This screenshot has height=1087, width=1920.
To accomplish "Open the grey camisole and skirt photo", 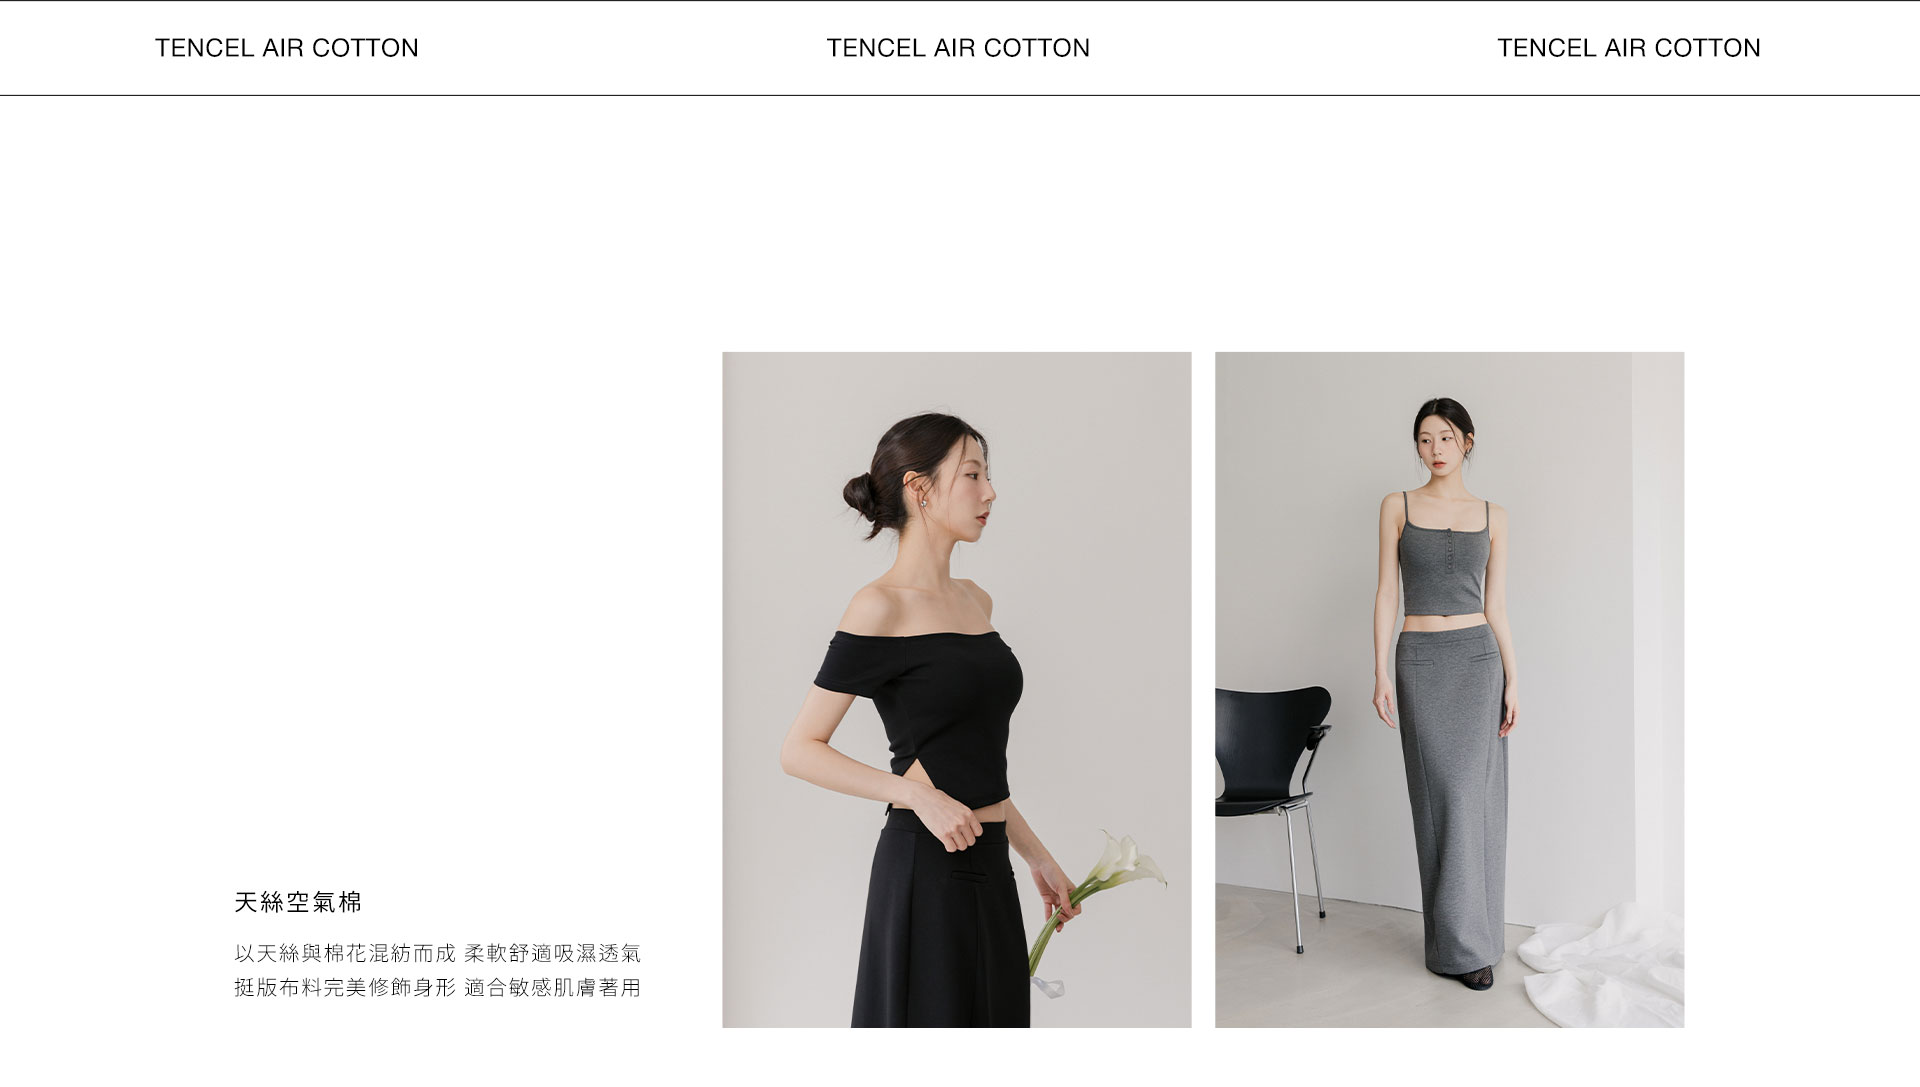I will click(1449, 689).
